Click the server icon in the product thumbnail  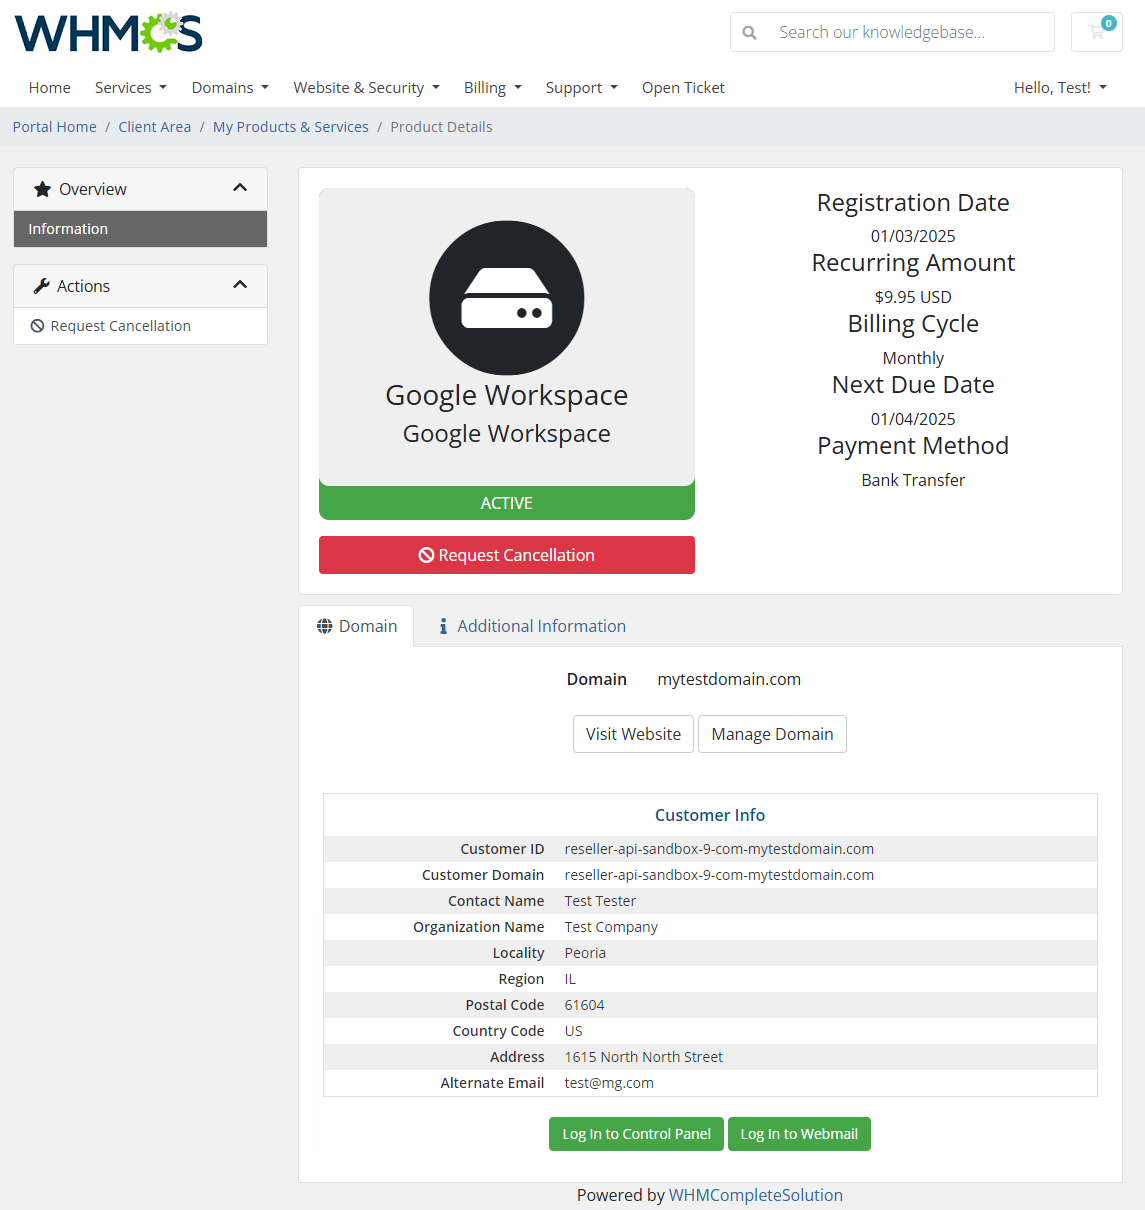(506, 297)
